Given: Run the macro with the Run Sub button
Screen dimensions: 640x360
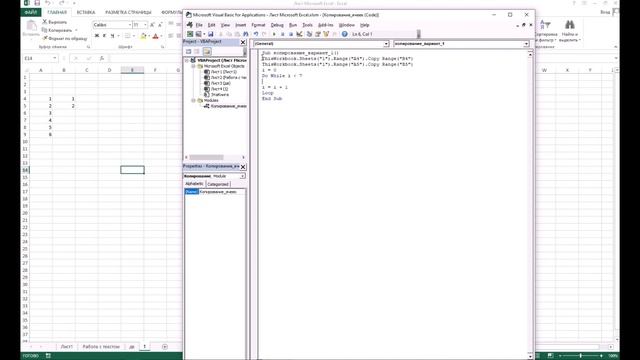Looking at the screenshot, I should coord(274,34).
